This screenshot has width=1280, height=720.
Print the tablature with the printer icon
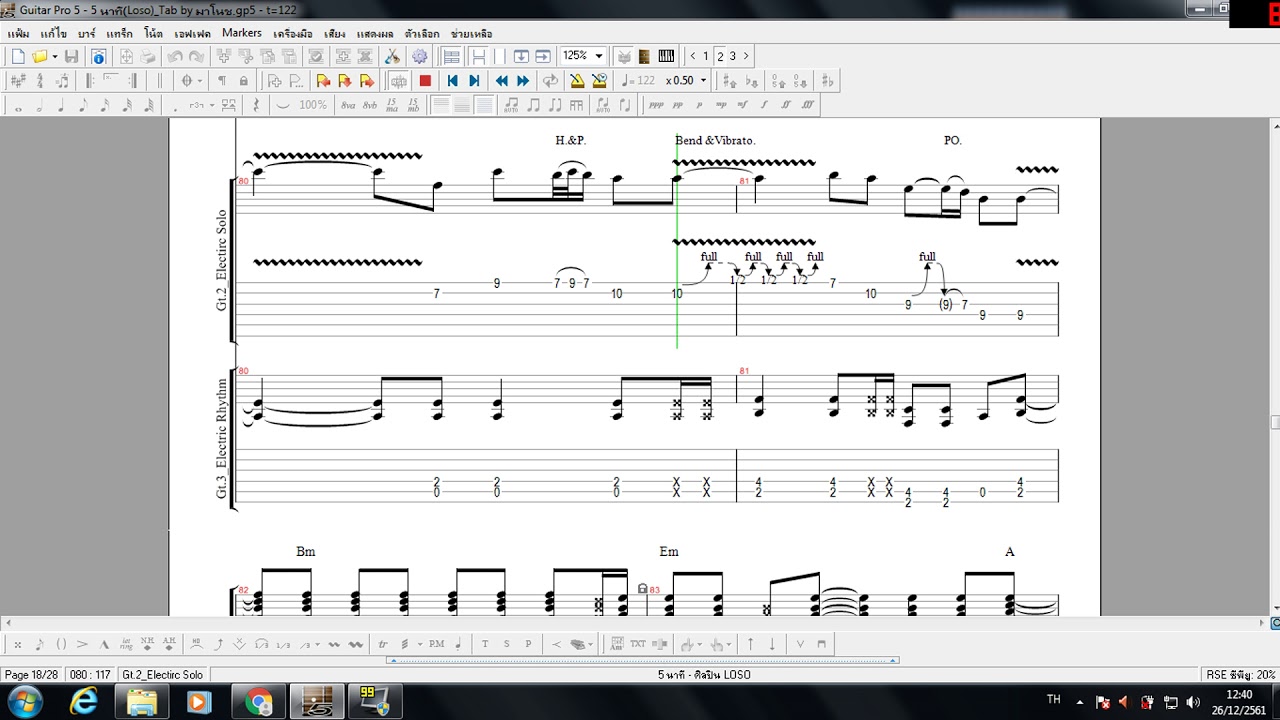tap(147, 57)
